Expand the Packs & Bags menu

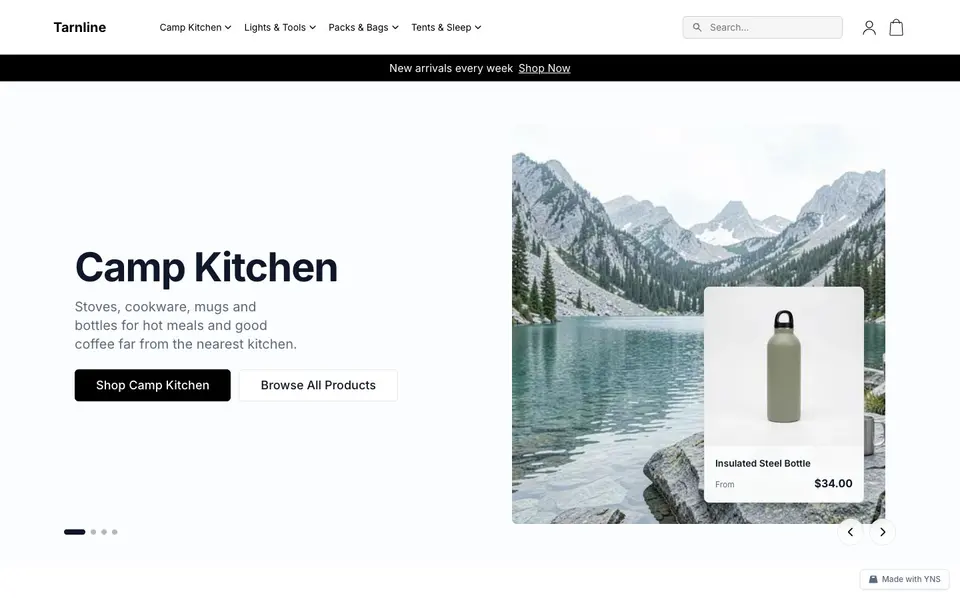tap(363, 28)
